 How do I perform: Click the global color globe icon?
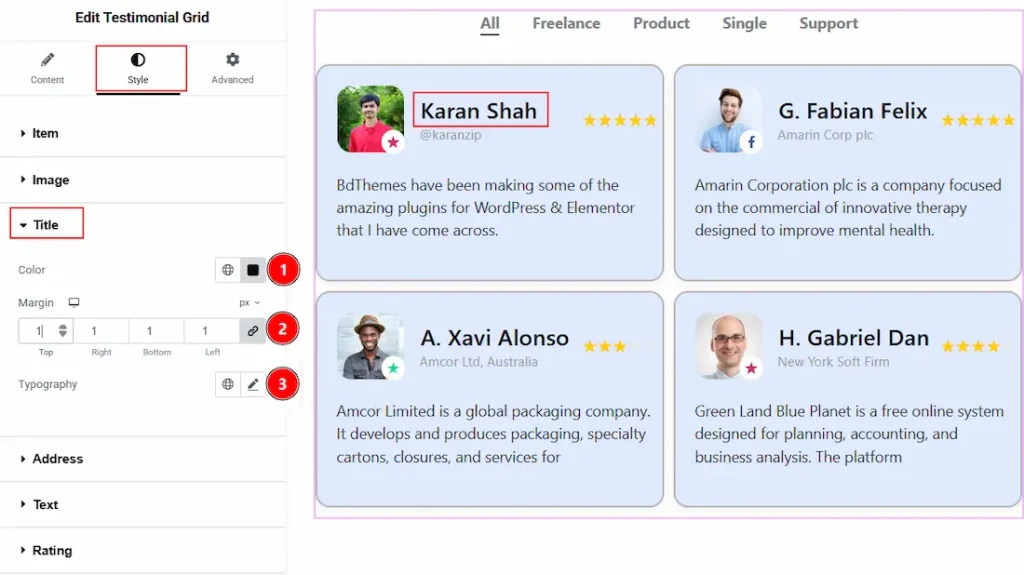coord(228,270)
